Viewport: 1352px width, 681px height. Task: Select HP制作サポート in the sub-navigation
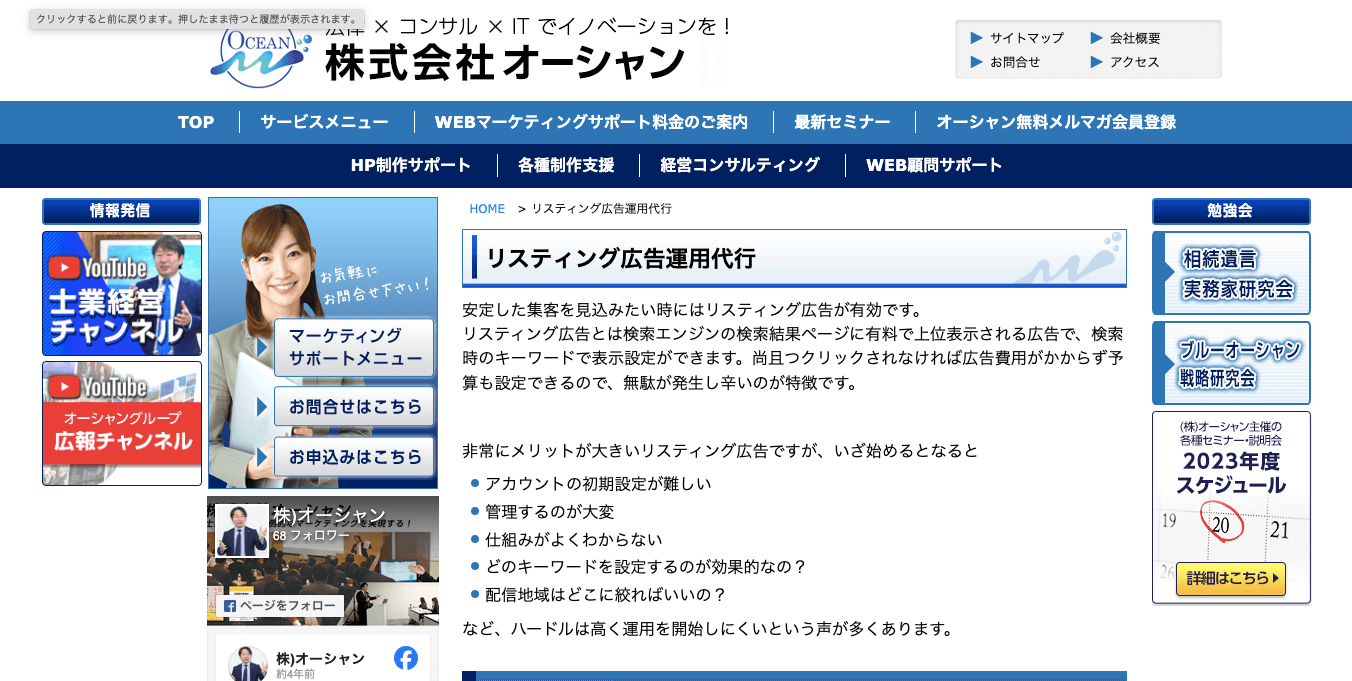410,165
